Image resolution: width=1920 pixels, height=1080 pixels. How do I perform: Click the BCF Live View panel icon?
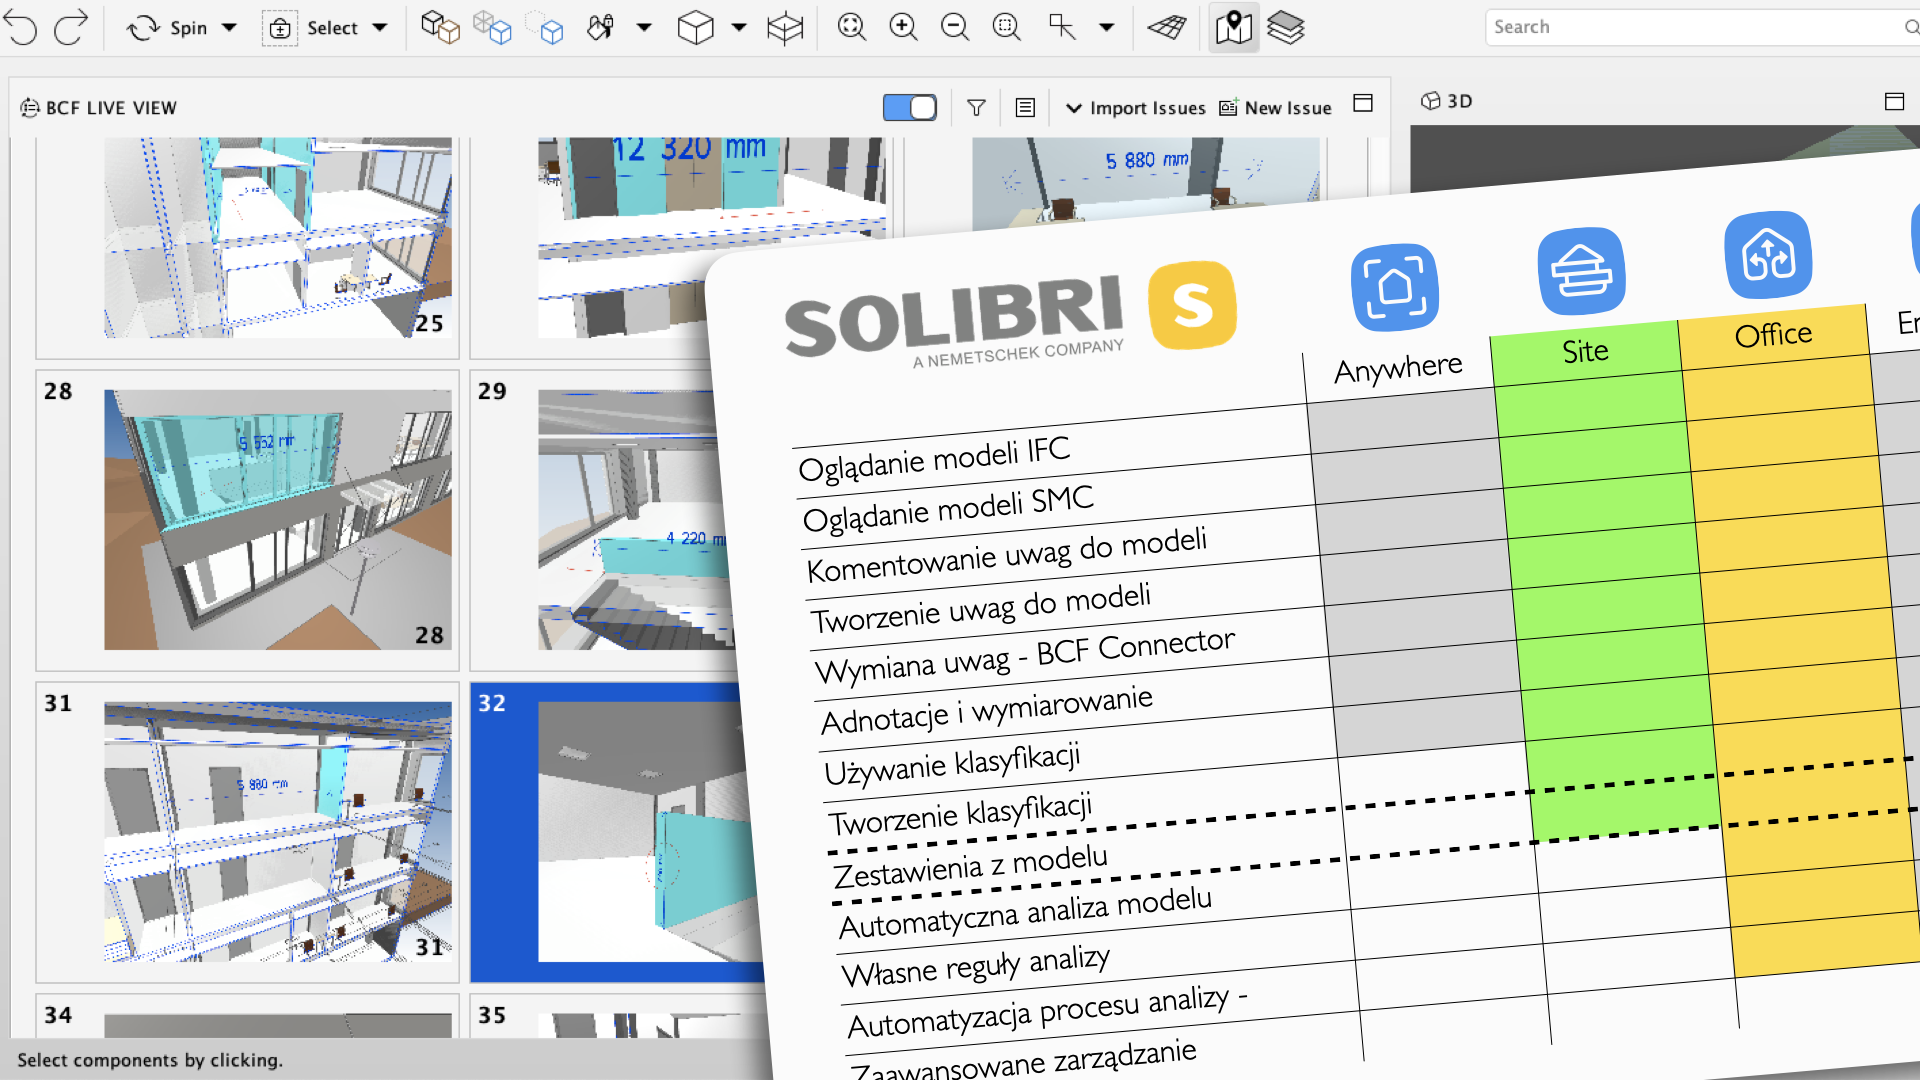click(x=30, y=108)
